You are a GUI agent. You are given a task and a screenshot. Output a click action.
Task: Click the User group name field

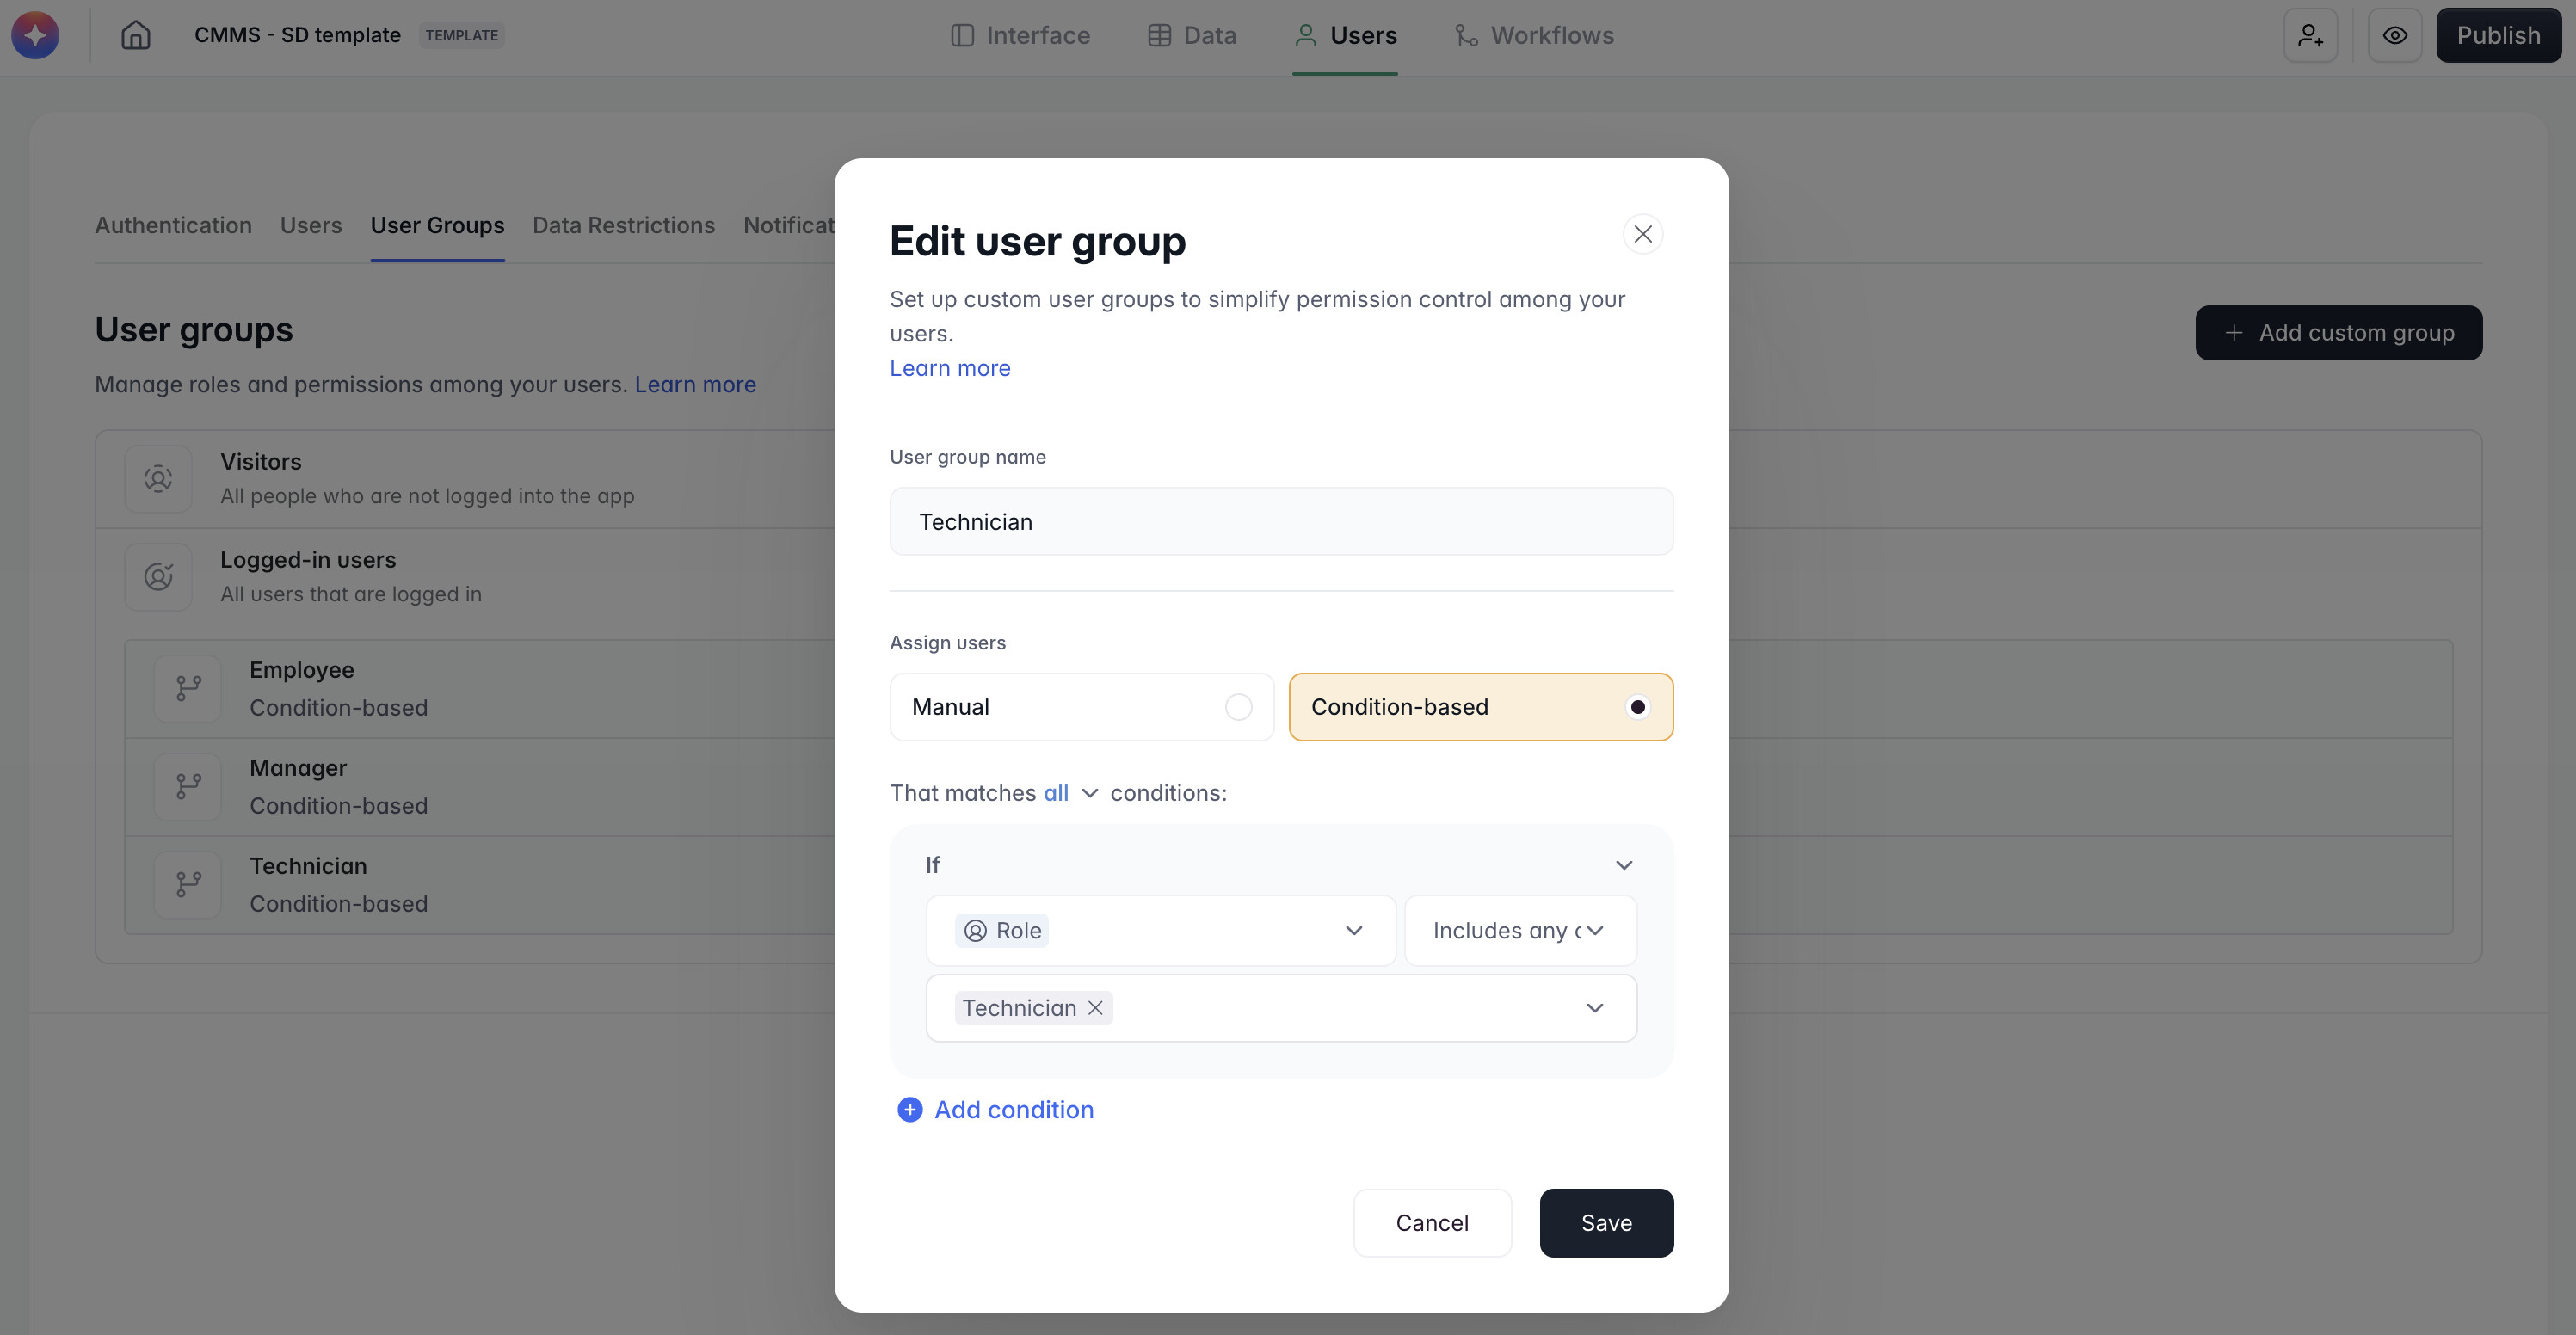coord(1280,522)
